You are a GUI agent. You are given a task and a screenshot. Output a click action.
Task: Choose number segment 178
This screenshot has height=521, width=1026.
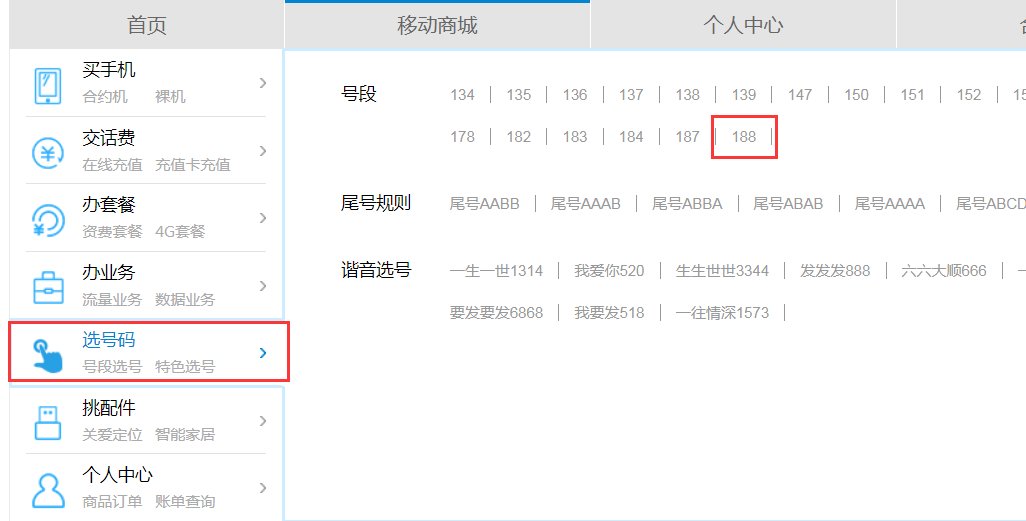[x=462, y=137]
